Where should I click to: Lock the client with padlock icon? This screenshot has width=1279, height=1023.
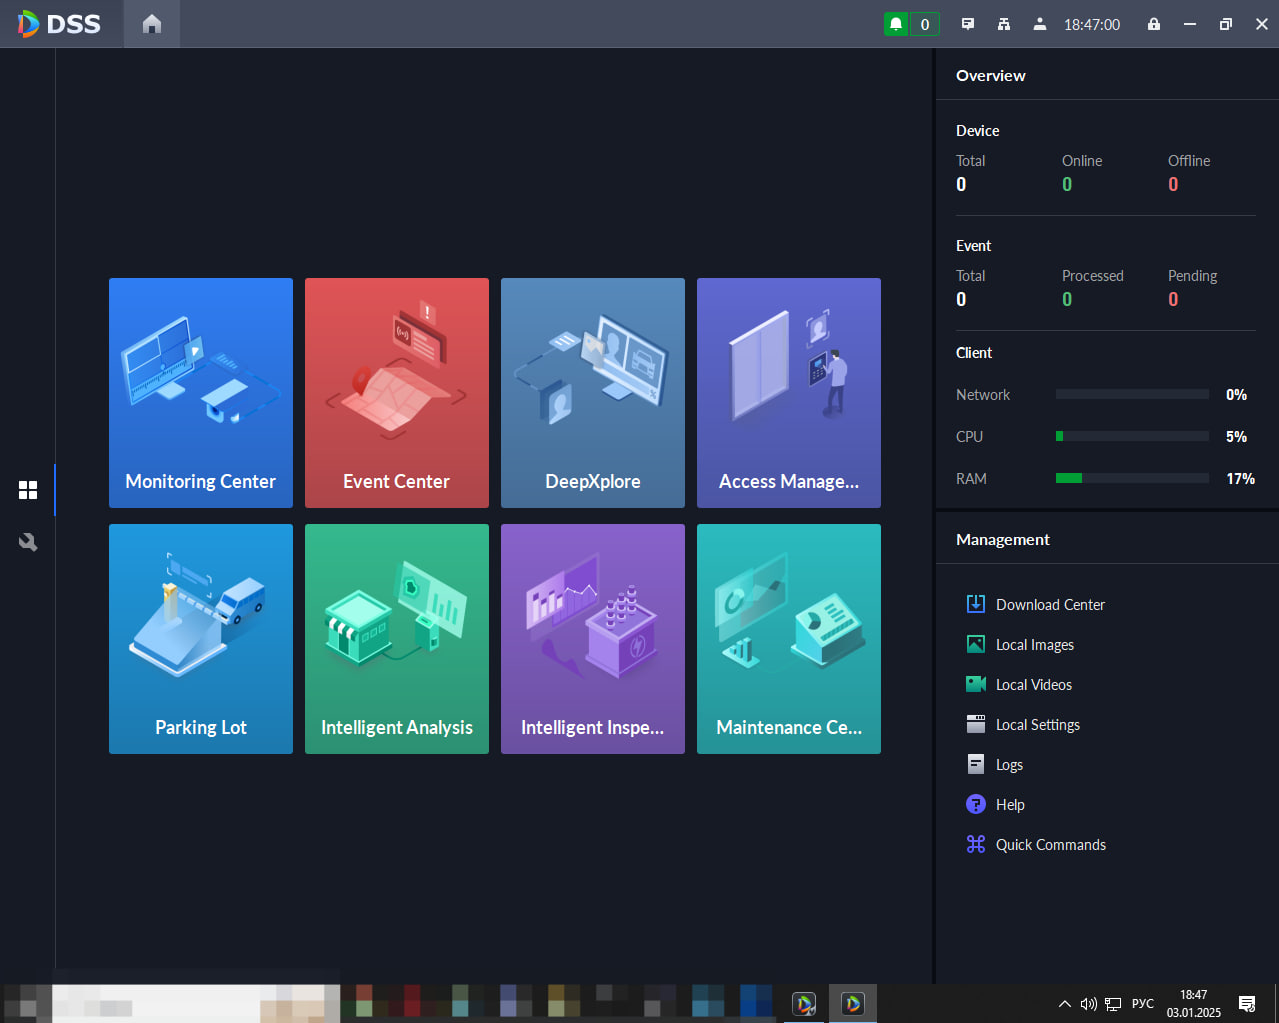click(1154, 24)
